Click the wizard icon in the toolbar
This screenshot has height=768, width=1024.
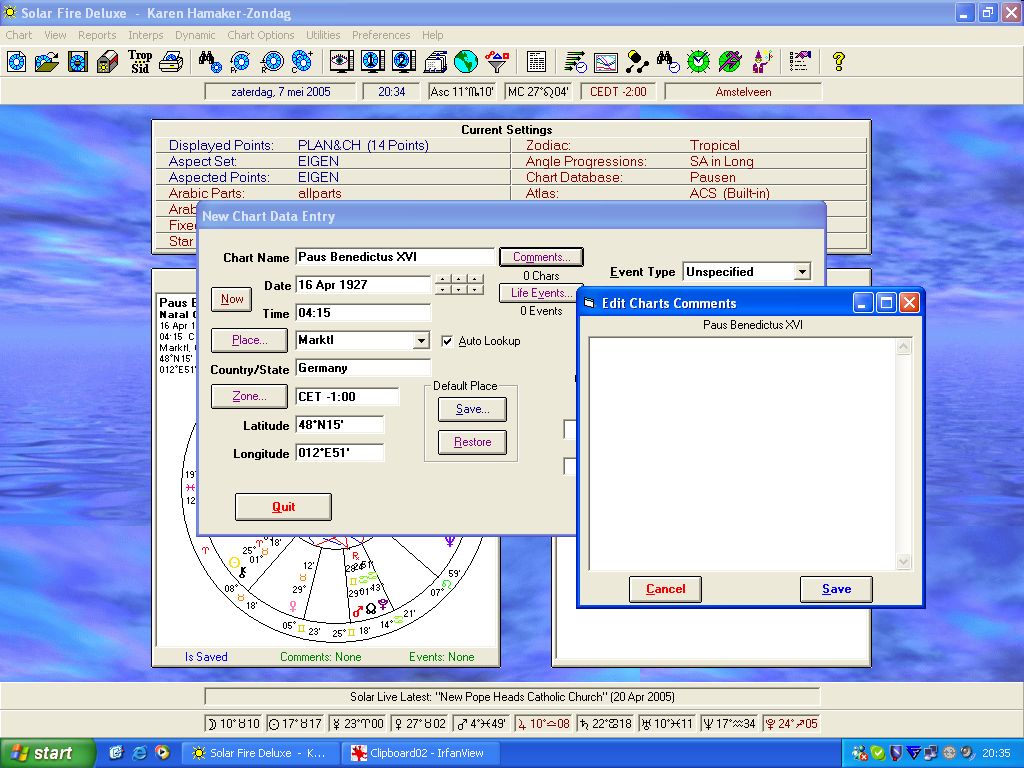[763, 62]
